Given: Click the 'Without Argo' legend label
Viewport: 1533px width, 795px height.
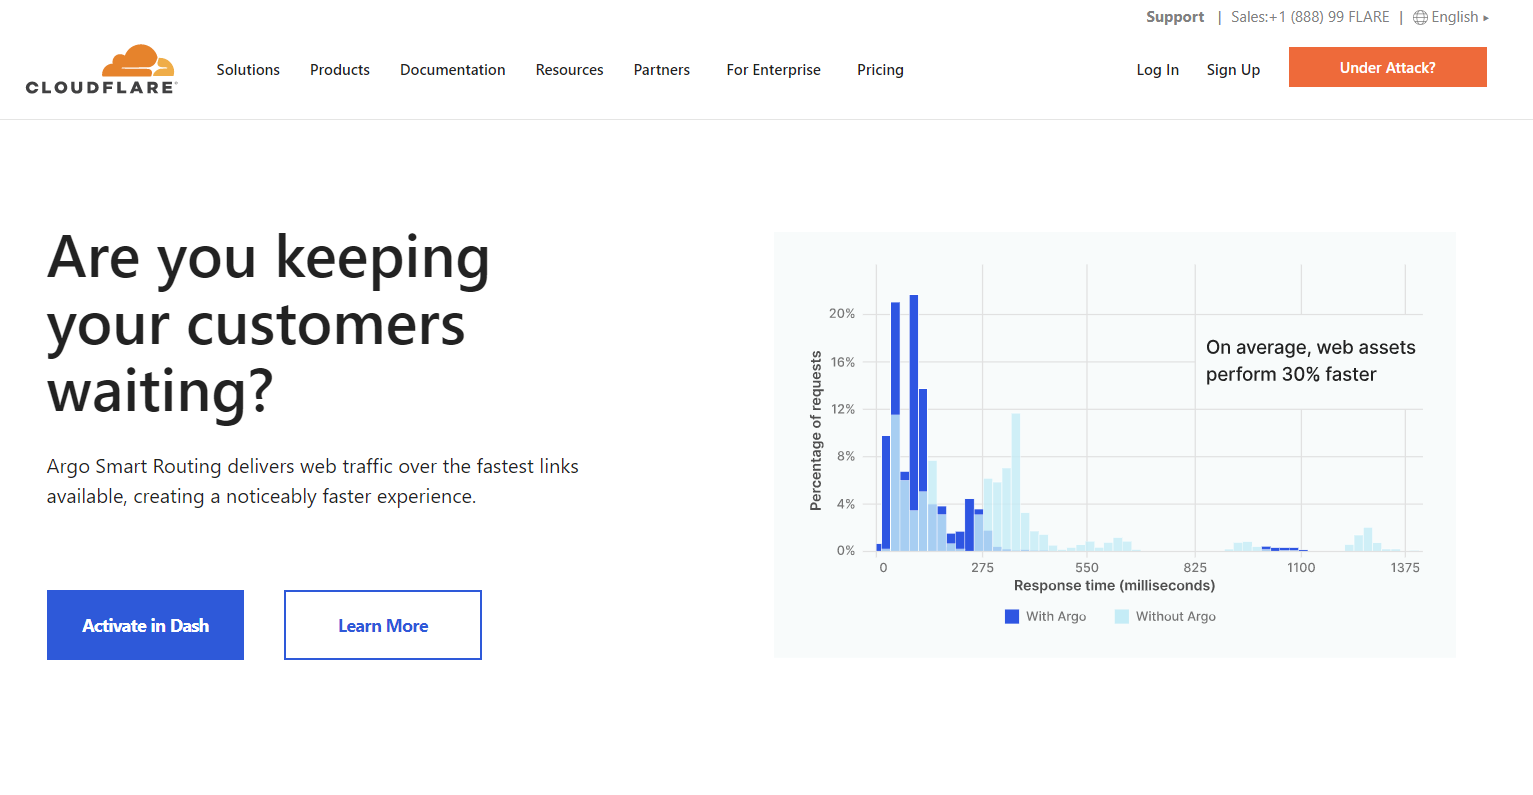Looking at the screenshot, I should [1176, 617].
